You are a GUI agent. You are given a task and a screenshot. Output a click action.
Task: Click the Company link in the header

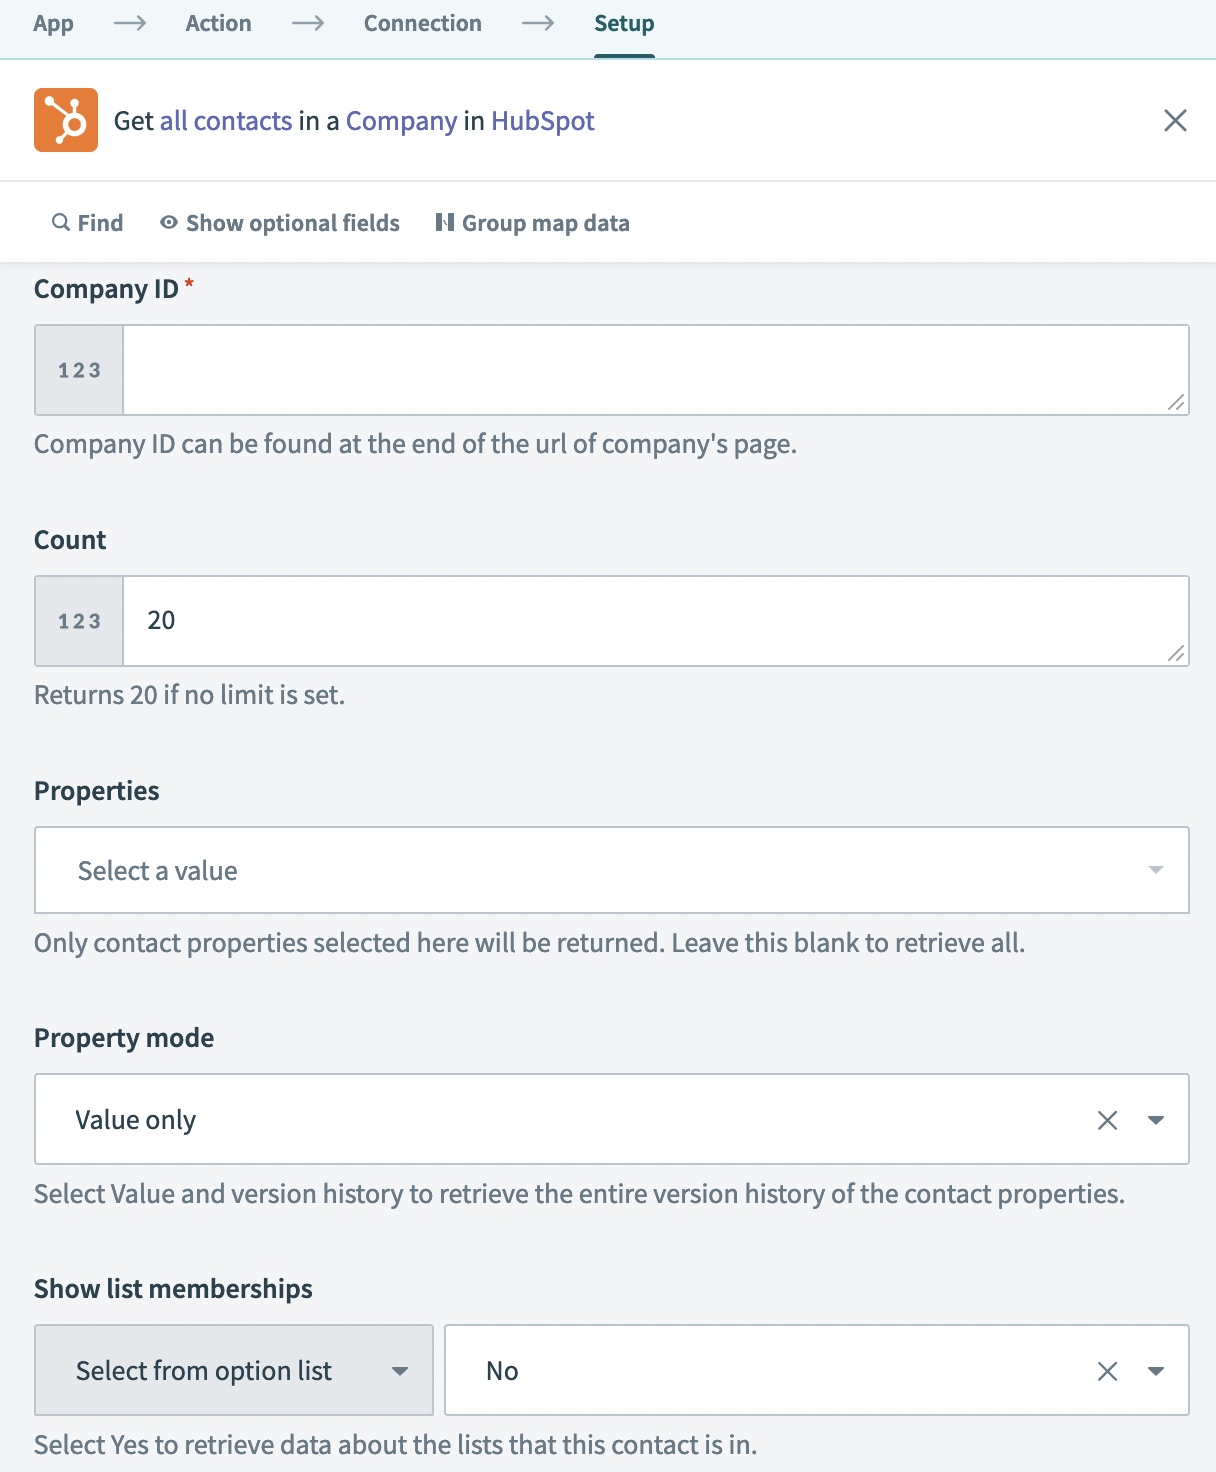402,120
